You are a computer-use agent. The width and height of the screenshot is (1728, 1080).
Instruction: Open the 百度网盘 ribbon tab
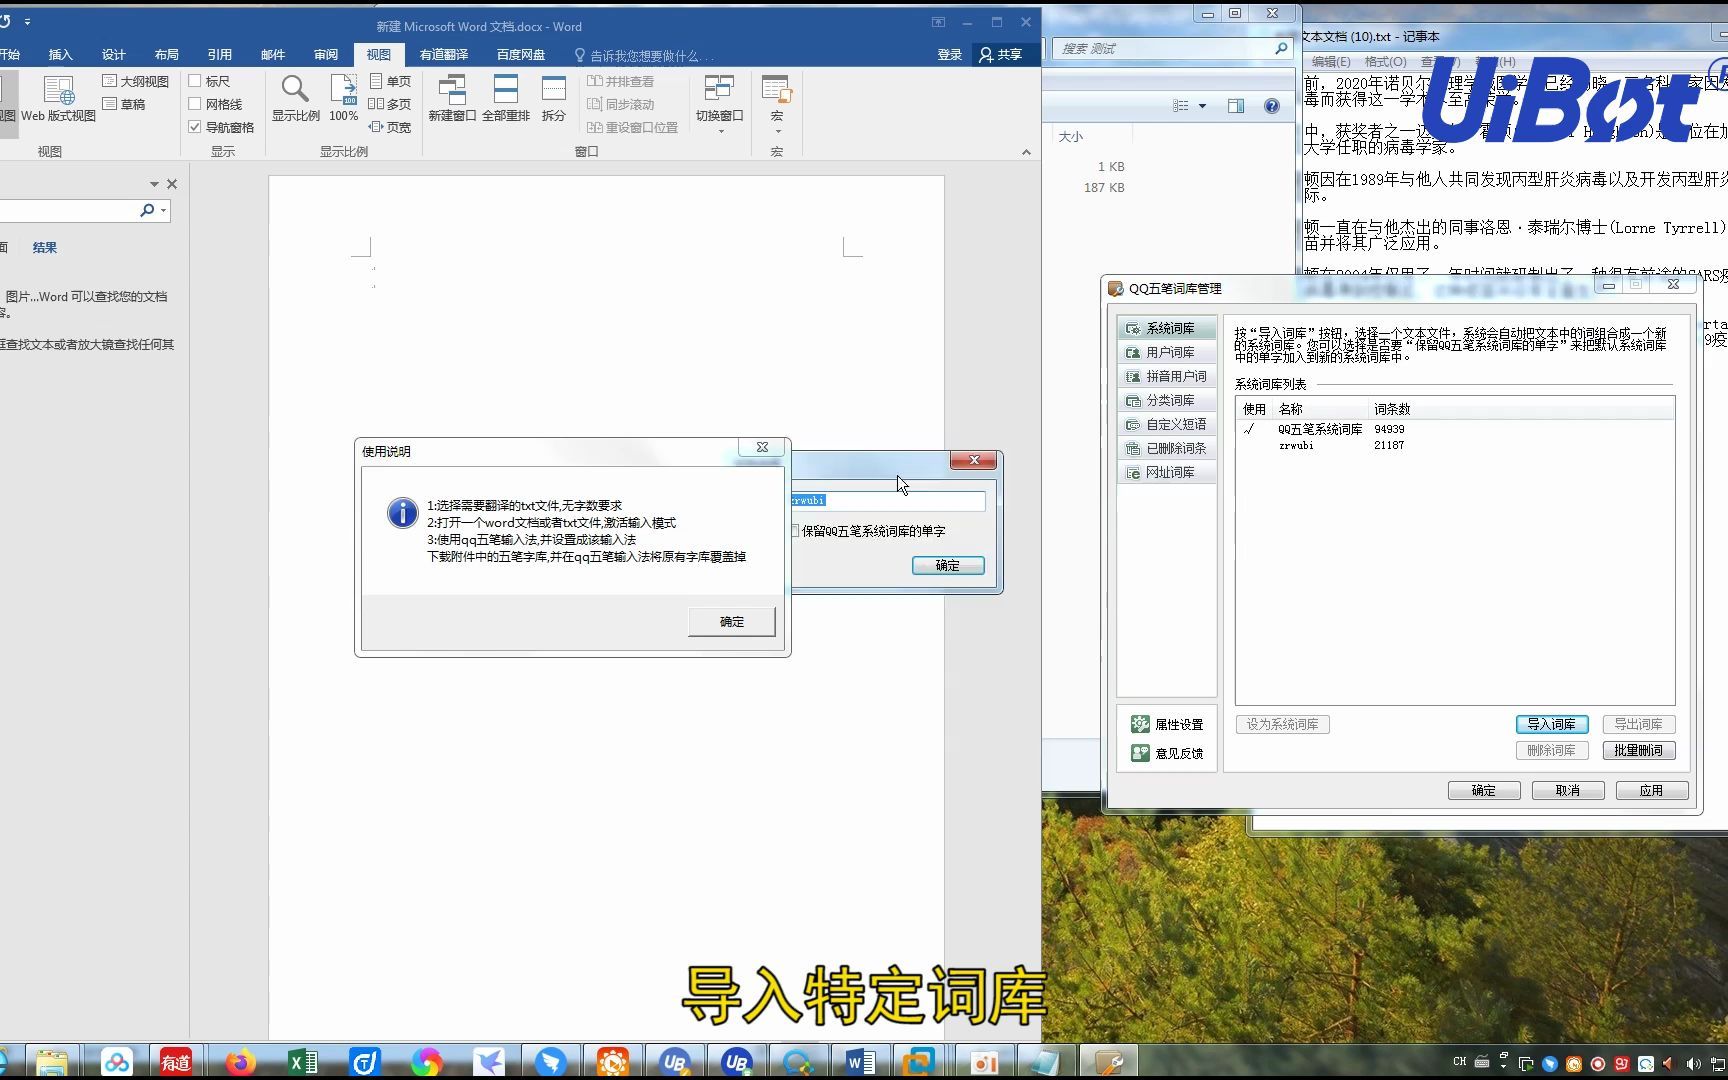pyautogui.click(x=521, y=54)
